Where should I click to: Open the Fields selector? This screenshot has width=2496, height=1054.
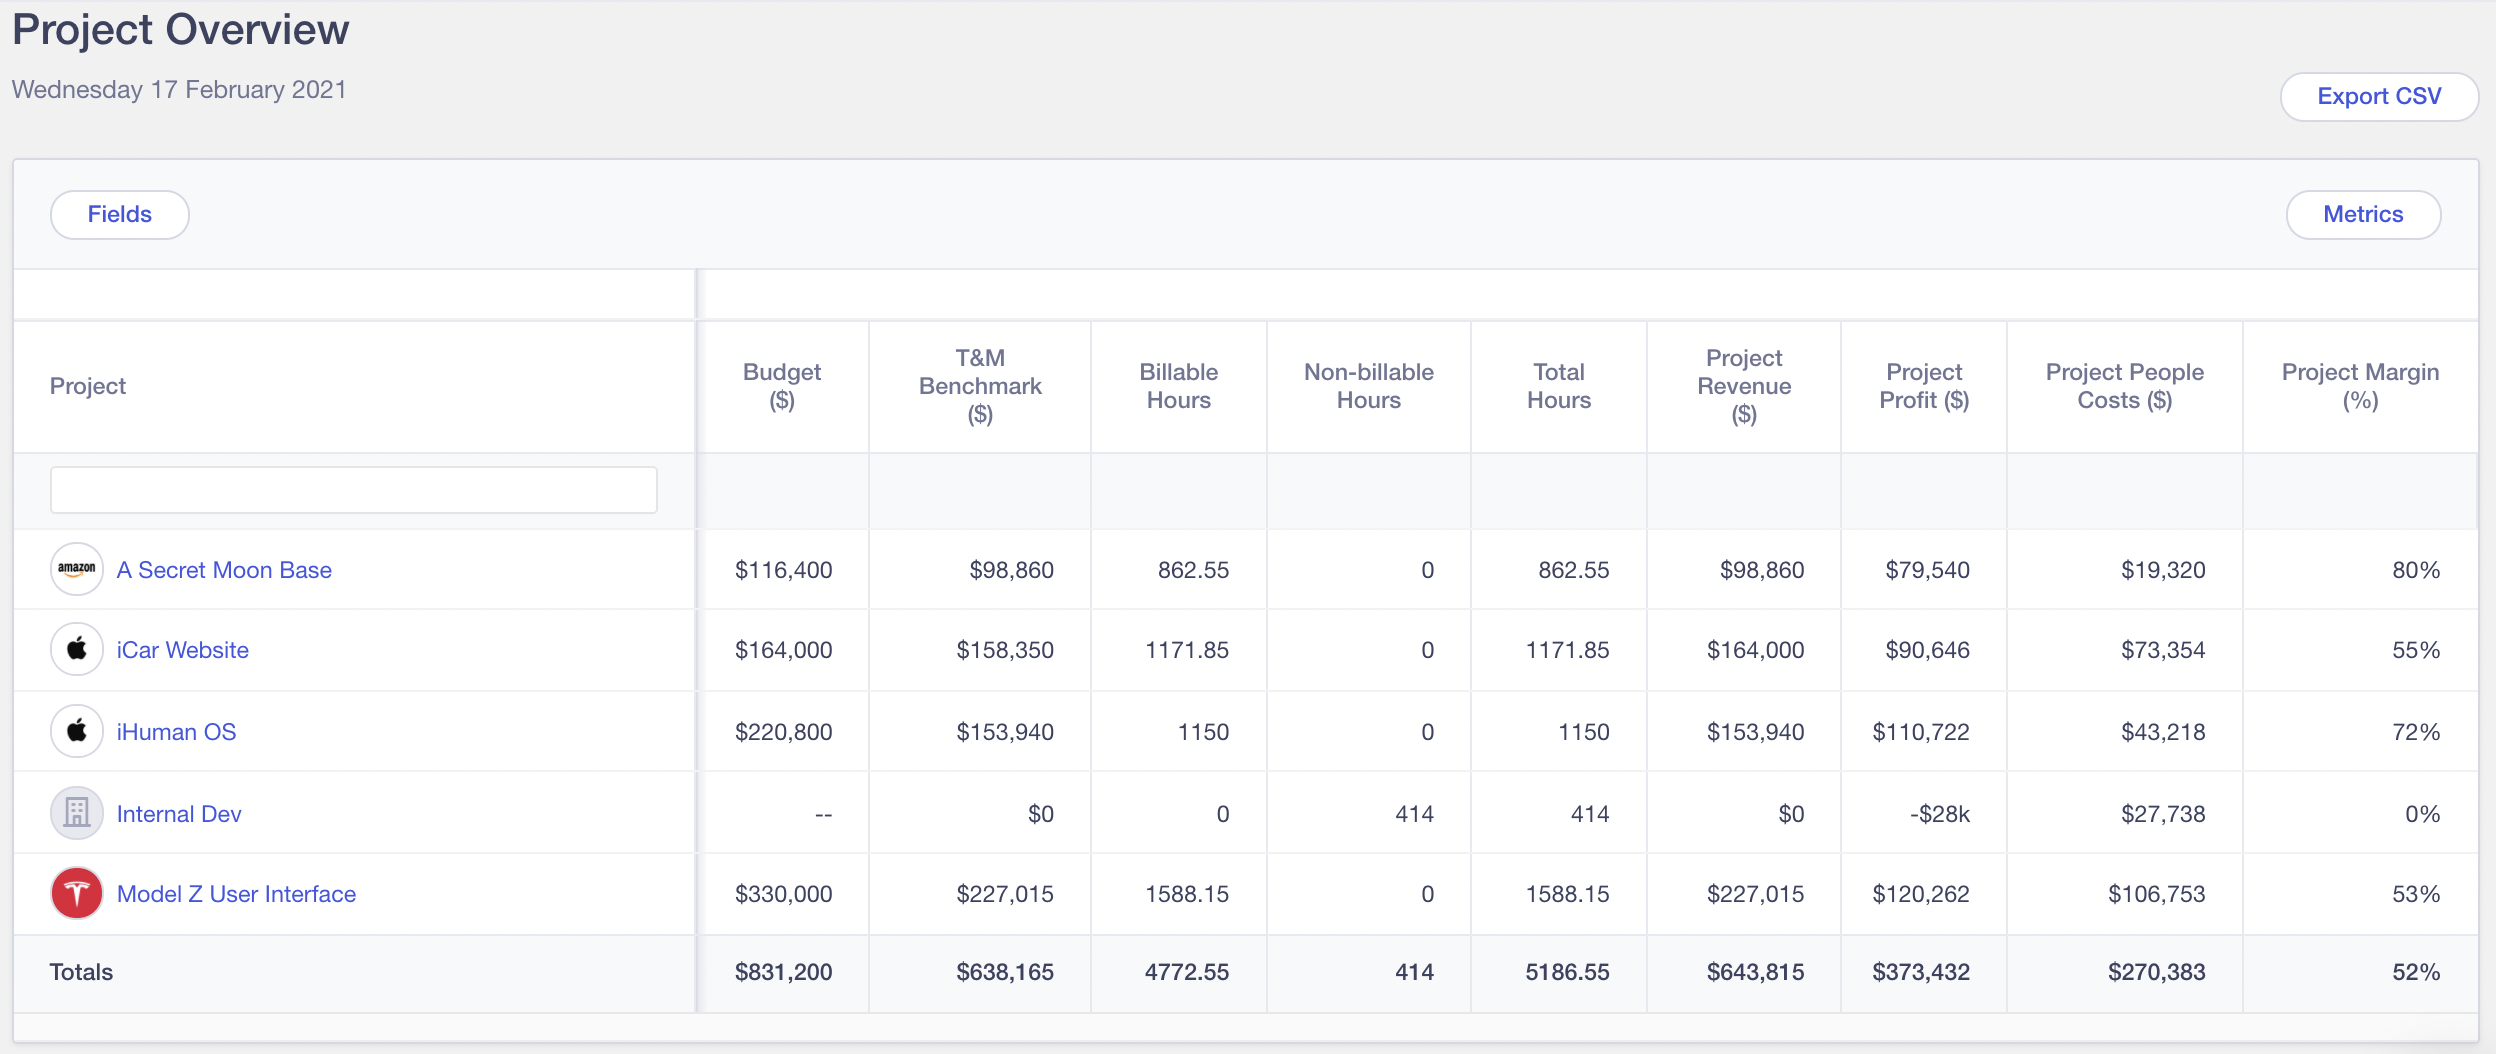(120, 214)
